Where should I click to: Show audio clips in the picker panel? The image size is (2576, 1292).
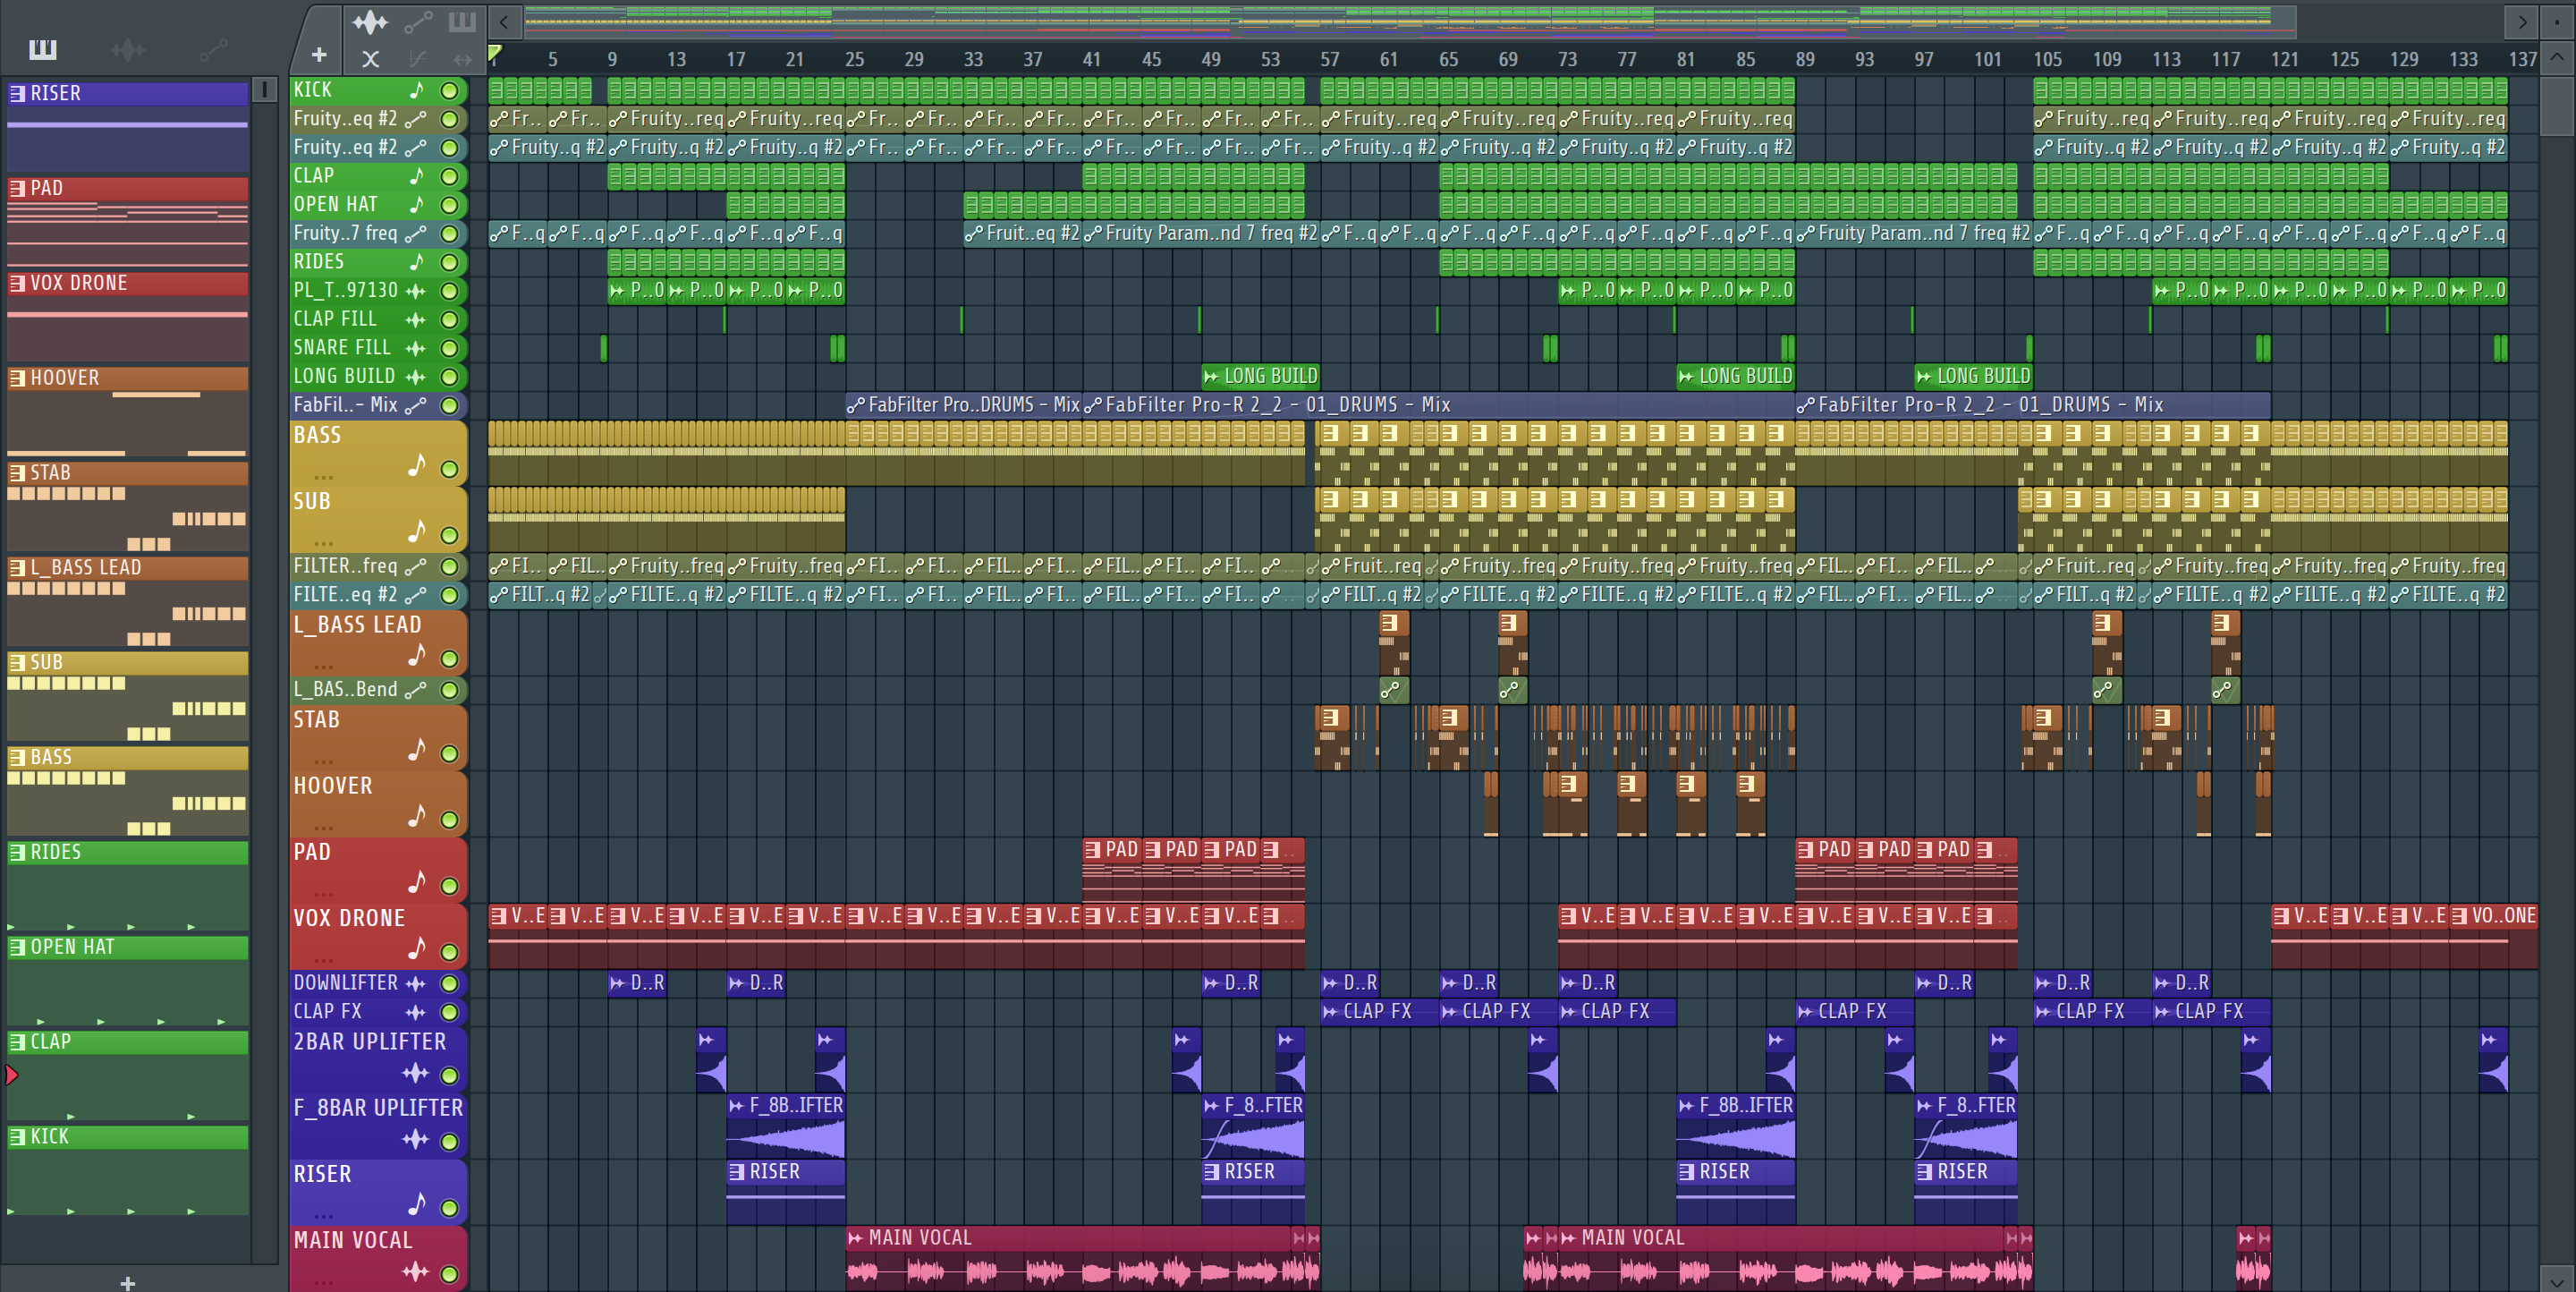tap(128, 49)
